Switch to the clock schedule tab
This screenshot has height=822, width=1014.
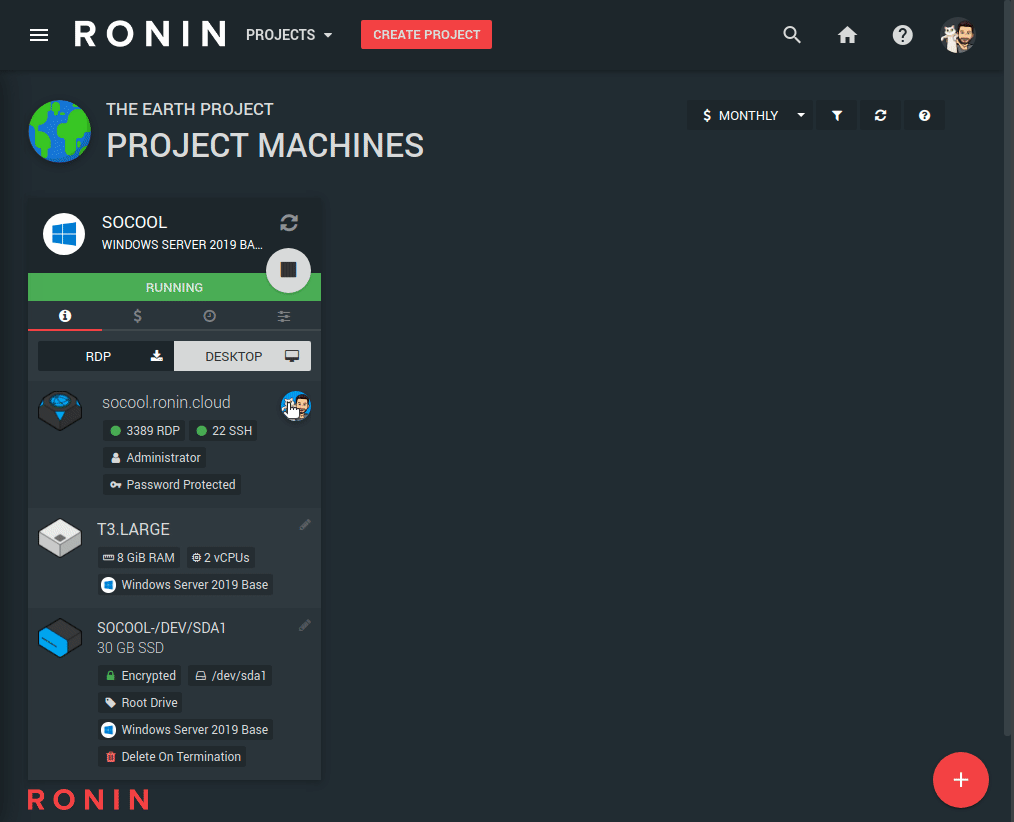tap(210, 316)
